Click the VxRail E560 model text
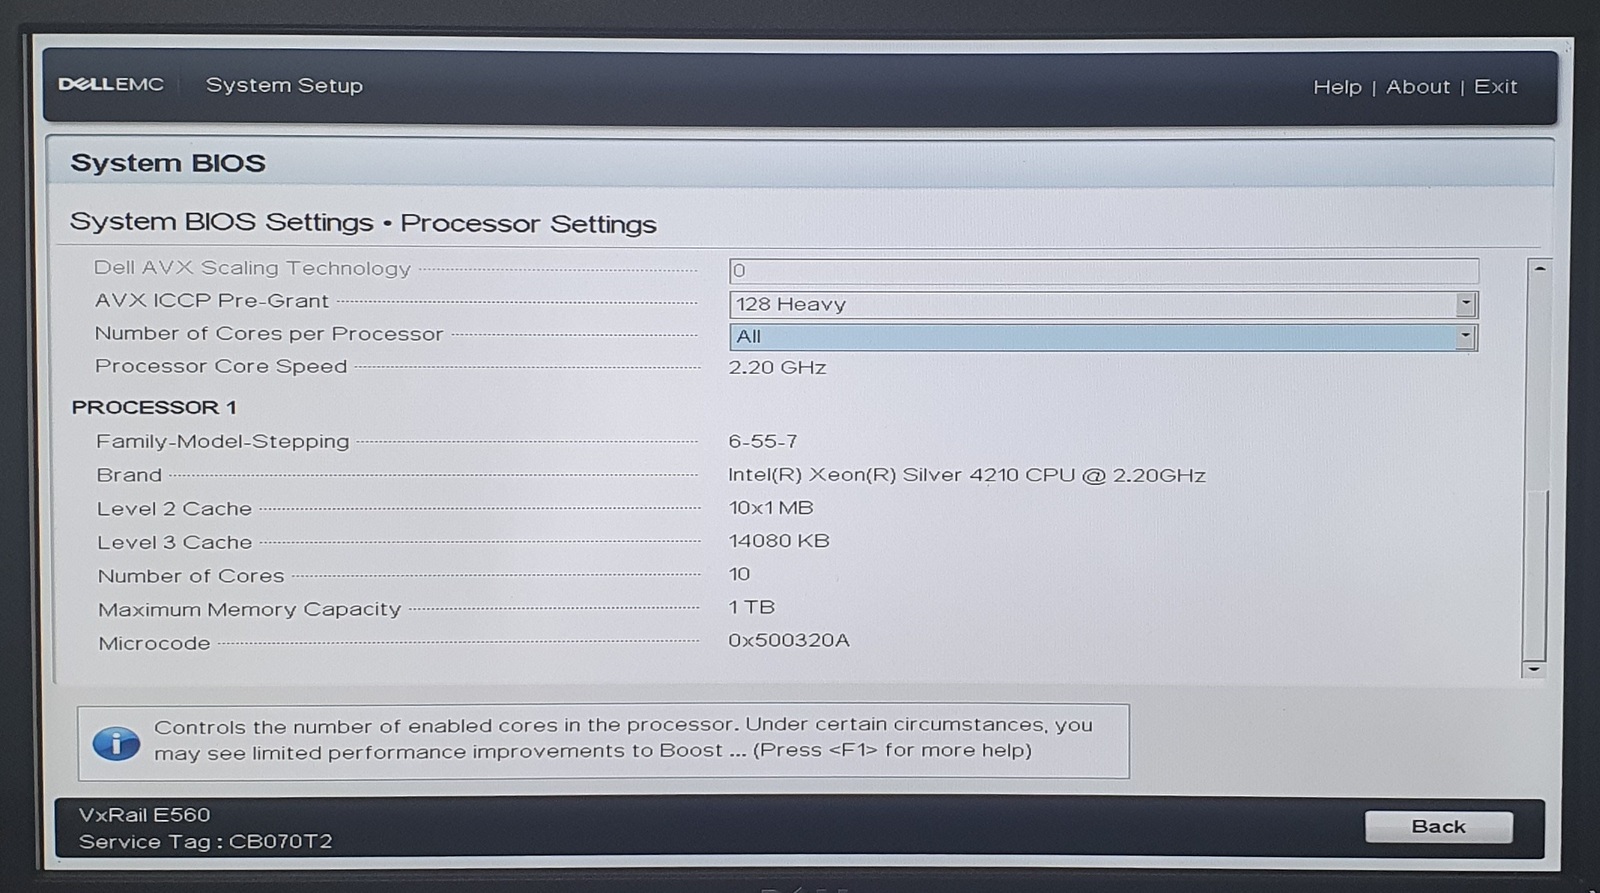Viewport: 1600px width, 893px height. [145, 815]
